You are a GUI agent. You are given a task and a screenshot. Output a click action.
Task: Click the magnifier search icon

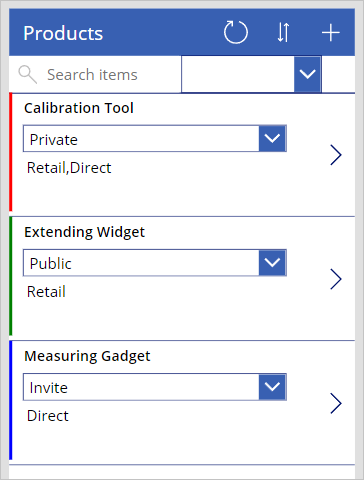tap(27, 74)
